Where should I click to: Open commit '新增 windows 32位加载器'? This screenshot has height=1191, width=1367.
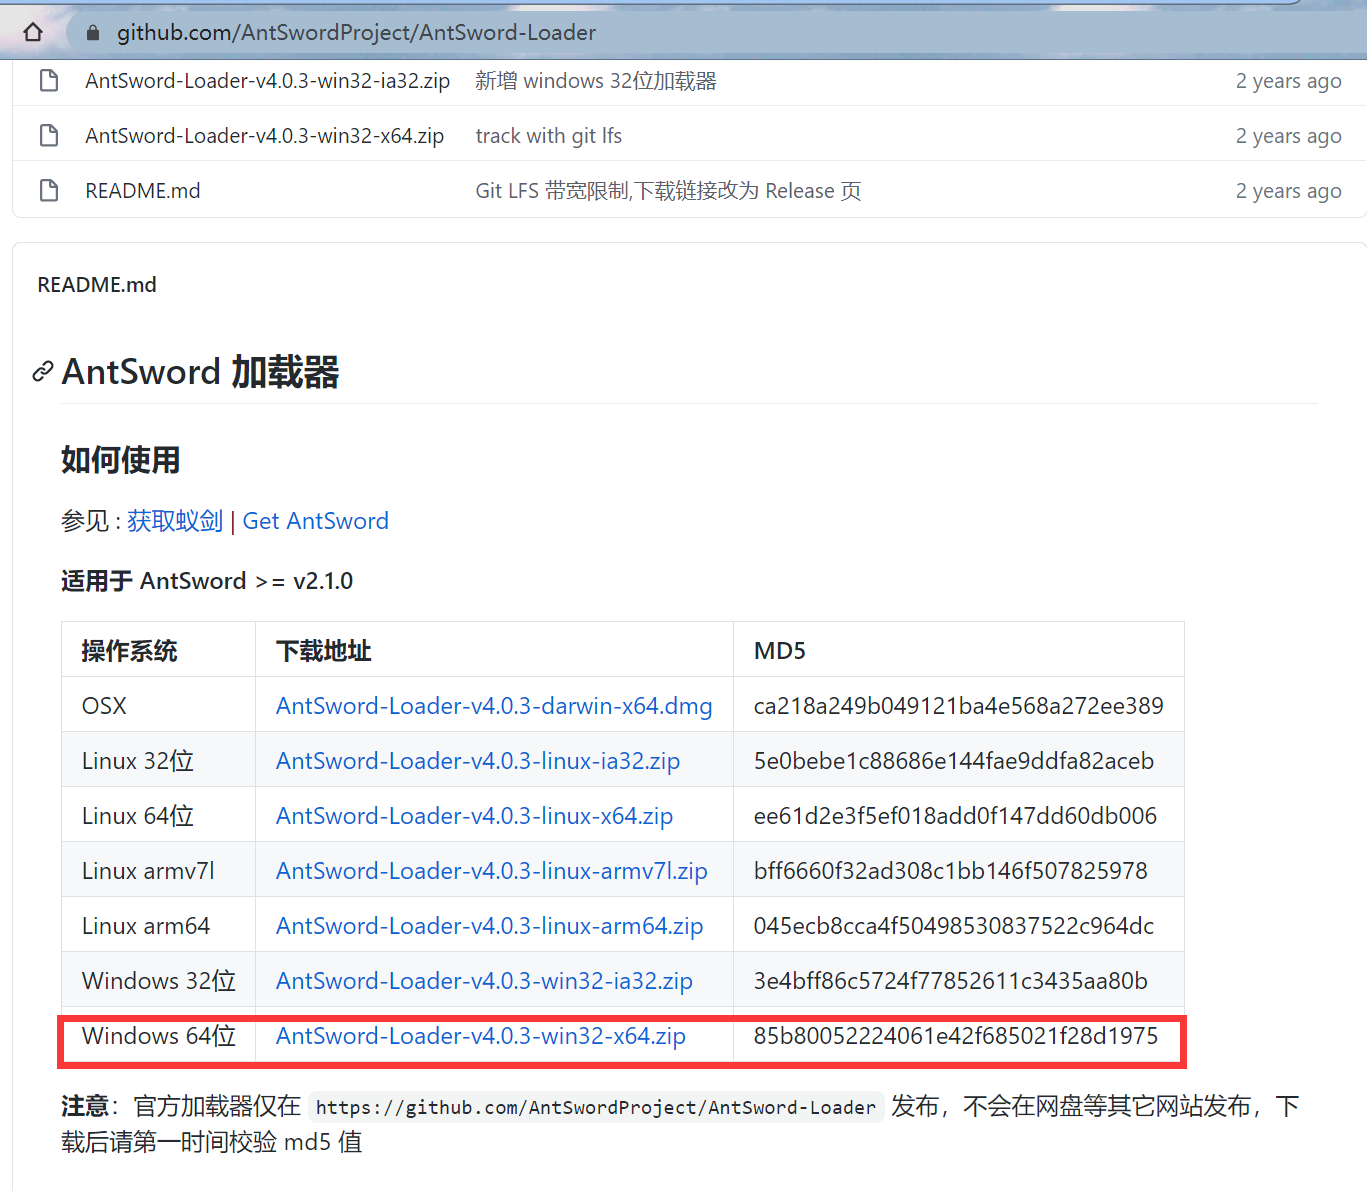[x=596, y=81]
